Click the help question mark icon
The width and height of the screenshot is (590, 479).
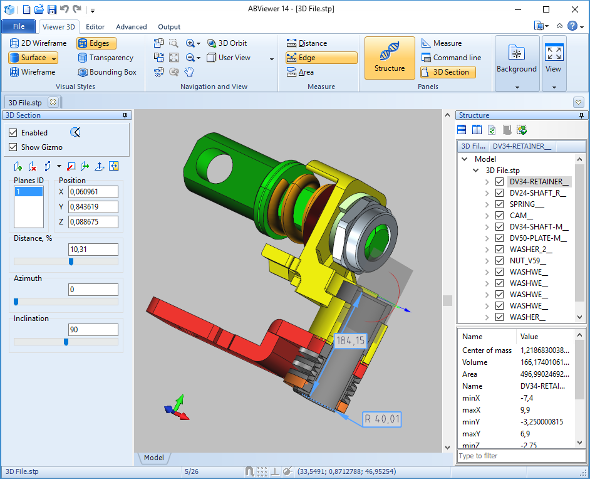click(x=572, y=26)
